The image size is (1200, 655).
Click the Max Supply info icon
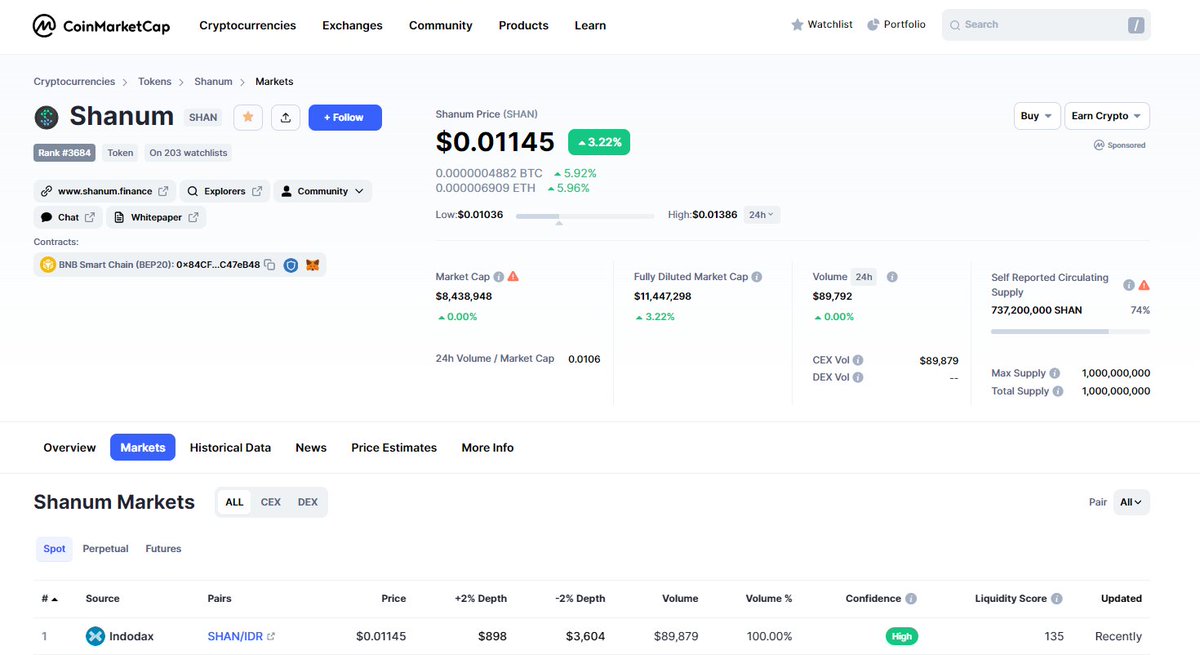pos(1055,373)
